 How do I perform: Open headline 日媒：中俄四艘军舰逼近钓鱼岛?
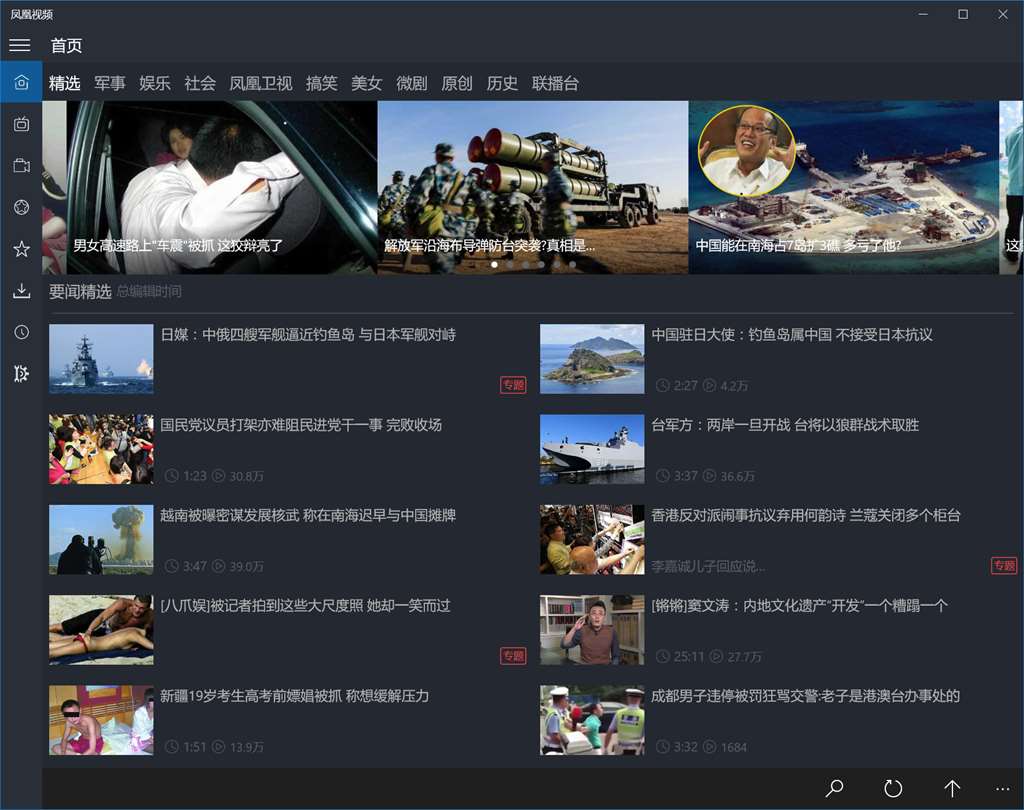pyautogui.click(x=308, y=335)
